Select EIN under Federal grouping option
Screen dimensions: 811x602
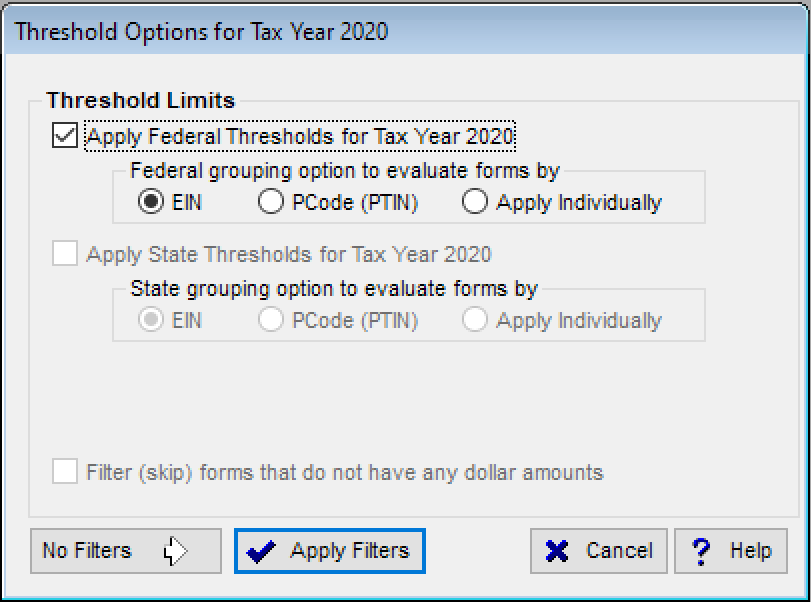[x=151, y=202]
